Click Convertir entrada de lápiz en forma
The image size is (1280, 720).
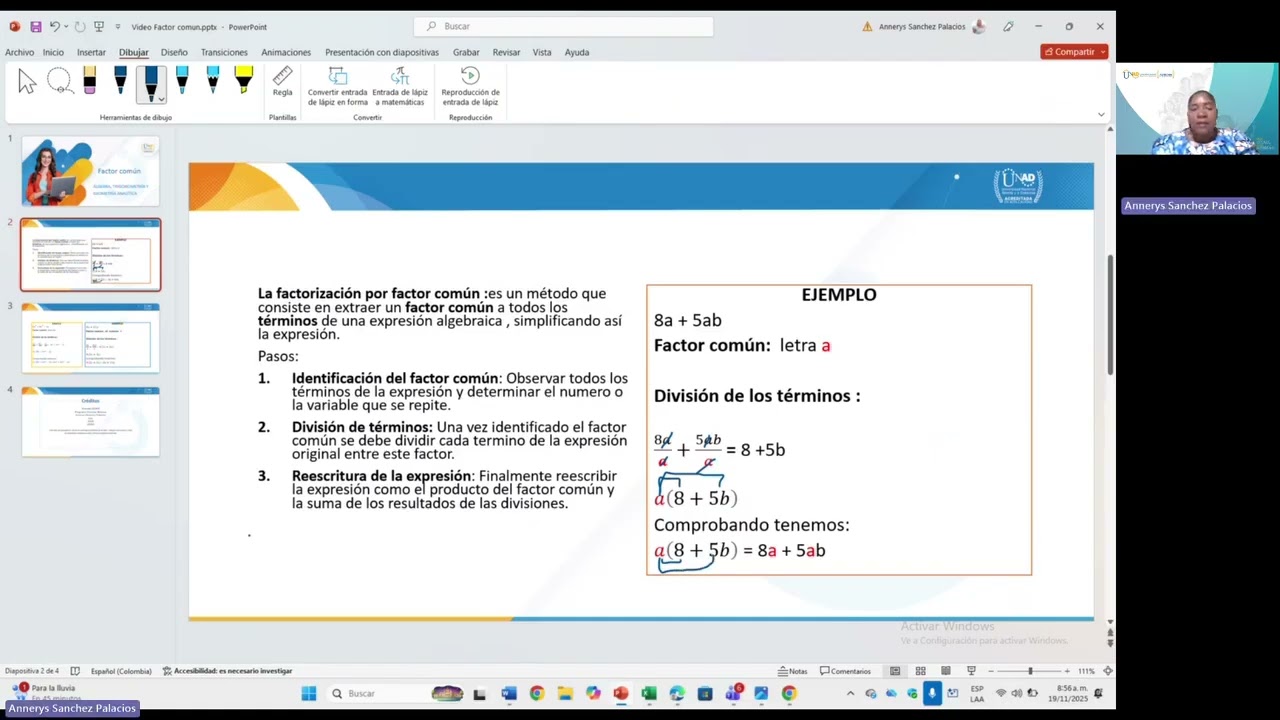click(338, 86)
